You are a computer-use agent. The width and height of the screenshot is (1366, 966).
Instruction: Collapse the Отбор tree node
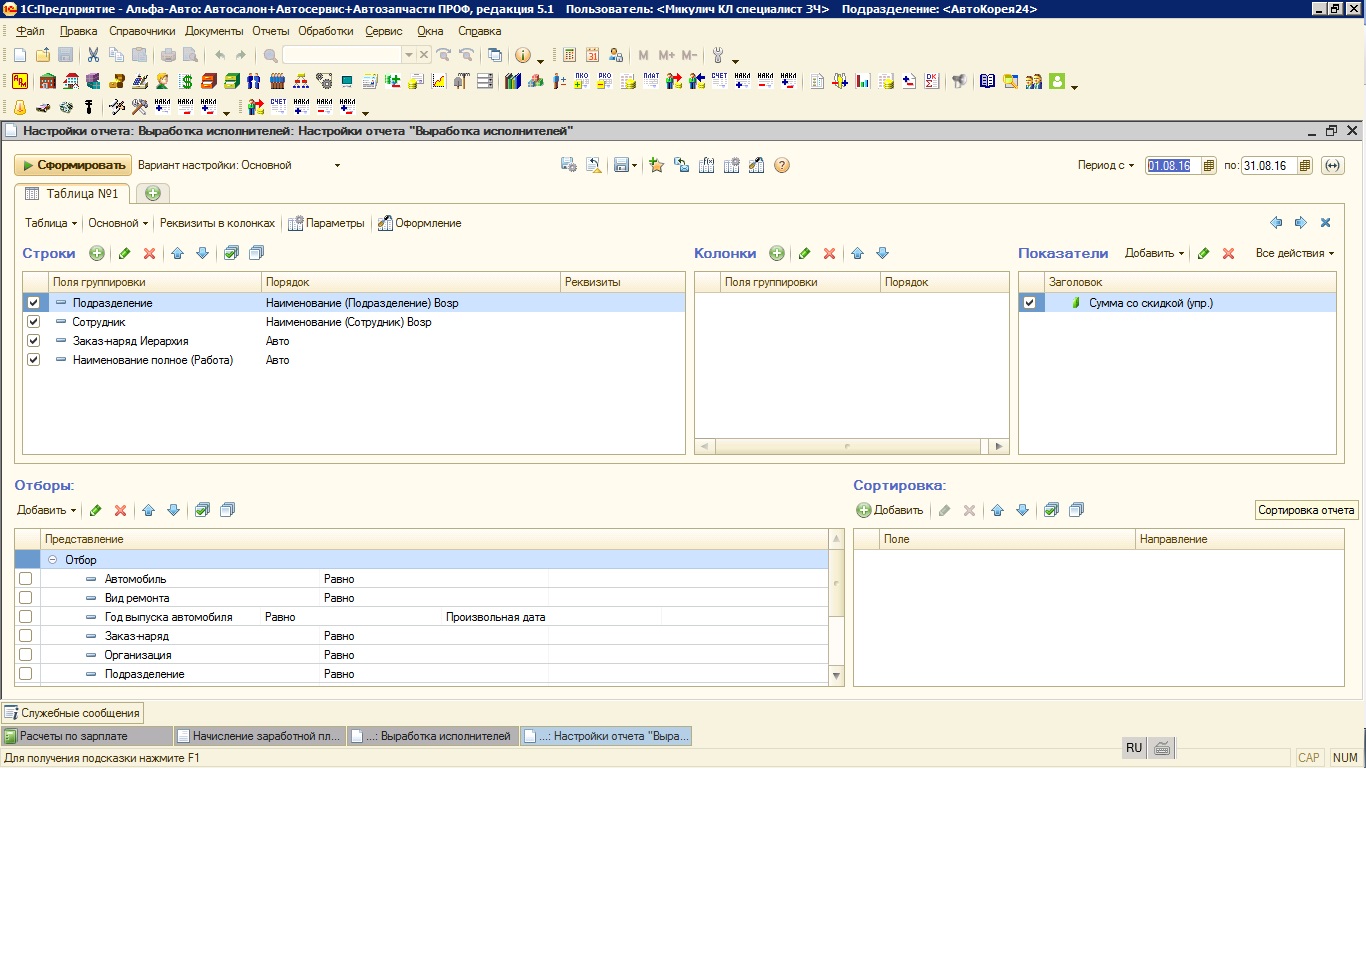pyautogui.click(x=53, y=560)
